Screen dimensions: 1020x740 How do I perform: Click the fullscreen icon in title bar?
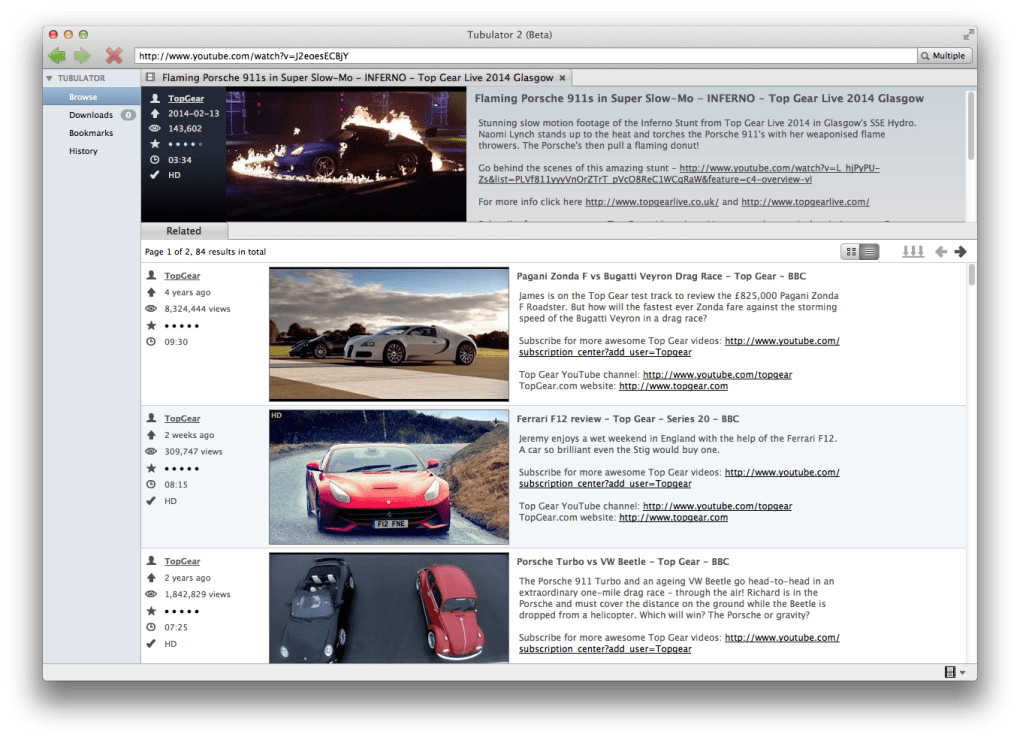click(967, 35)
